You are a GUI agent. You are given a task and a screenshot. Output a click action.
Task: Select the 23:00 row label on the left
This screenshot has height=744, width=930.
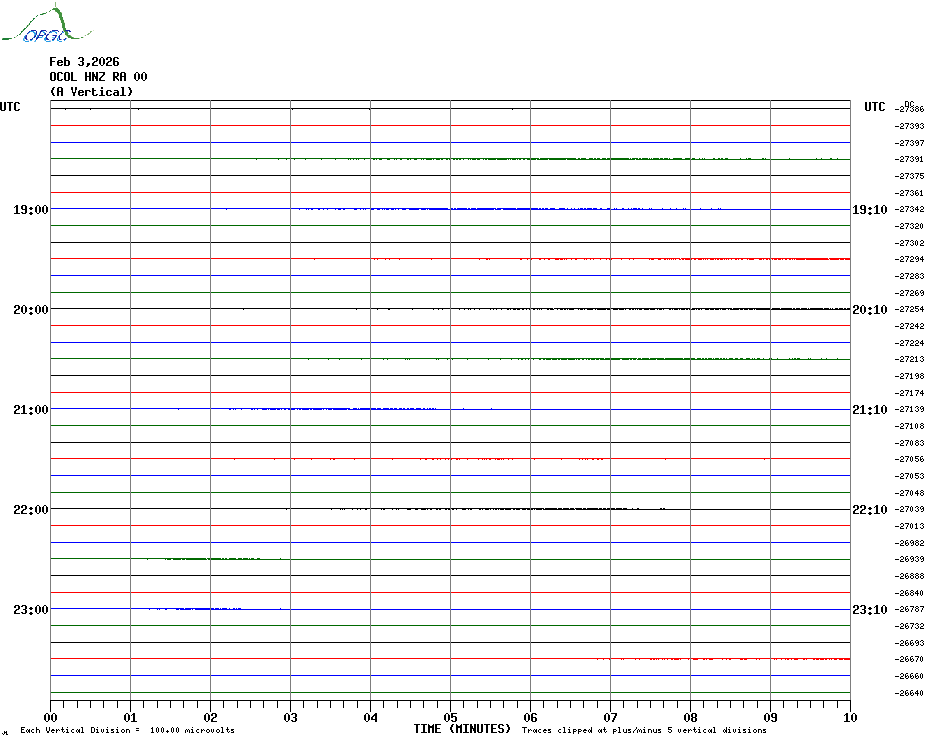pyautogui.click(x=30, y=610)
